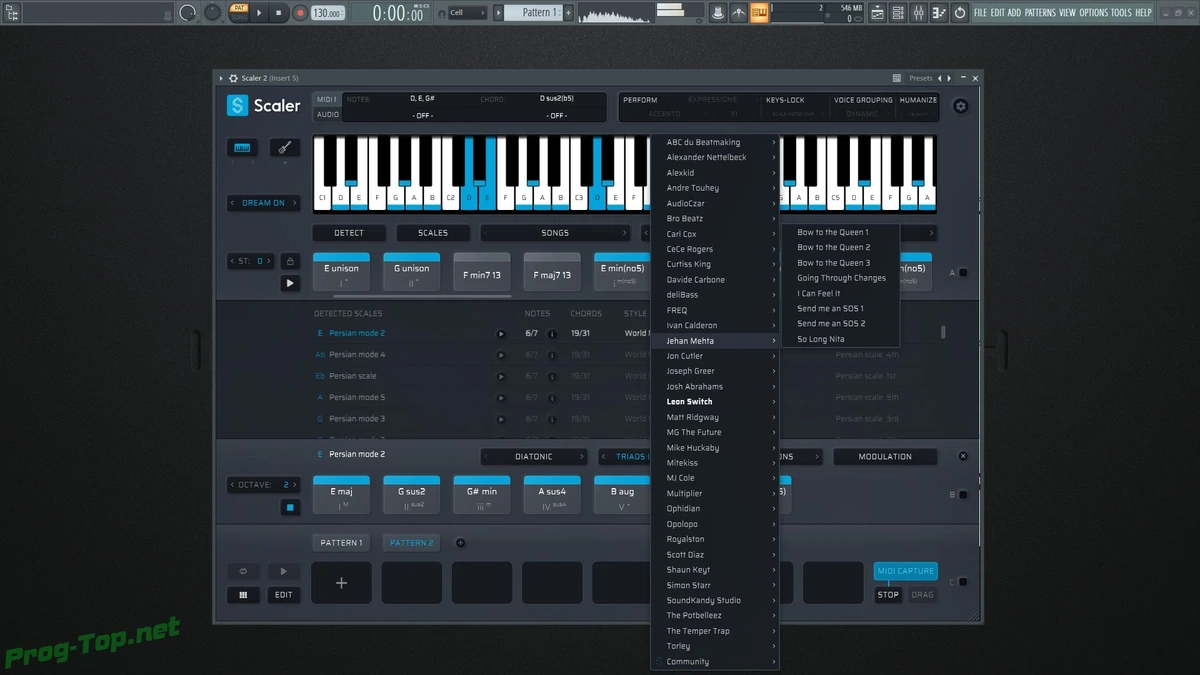The width and height of the screenshot is (1200, 675).
Task: Open the Leon Switch entry
Action: point(715,402)
